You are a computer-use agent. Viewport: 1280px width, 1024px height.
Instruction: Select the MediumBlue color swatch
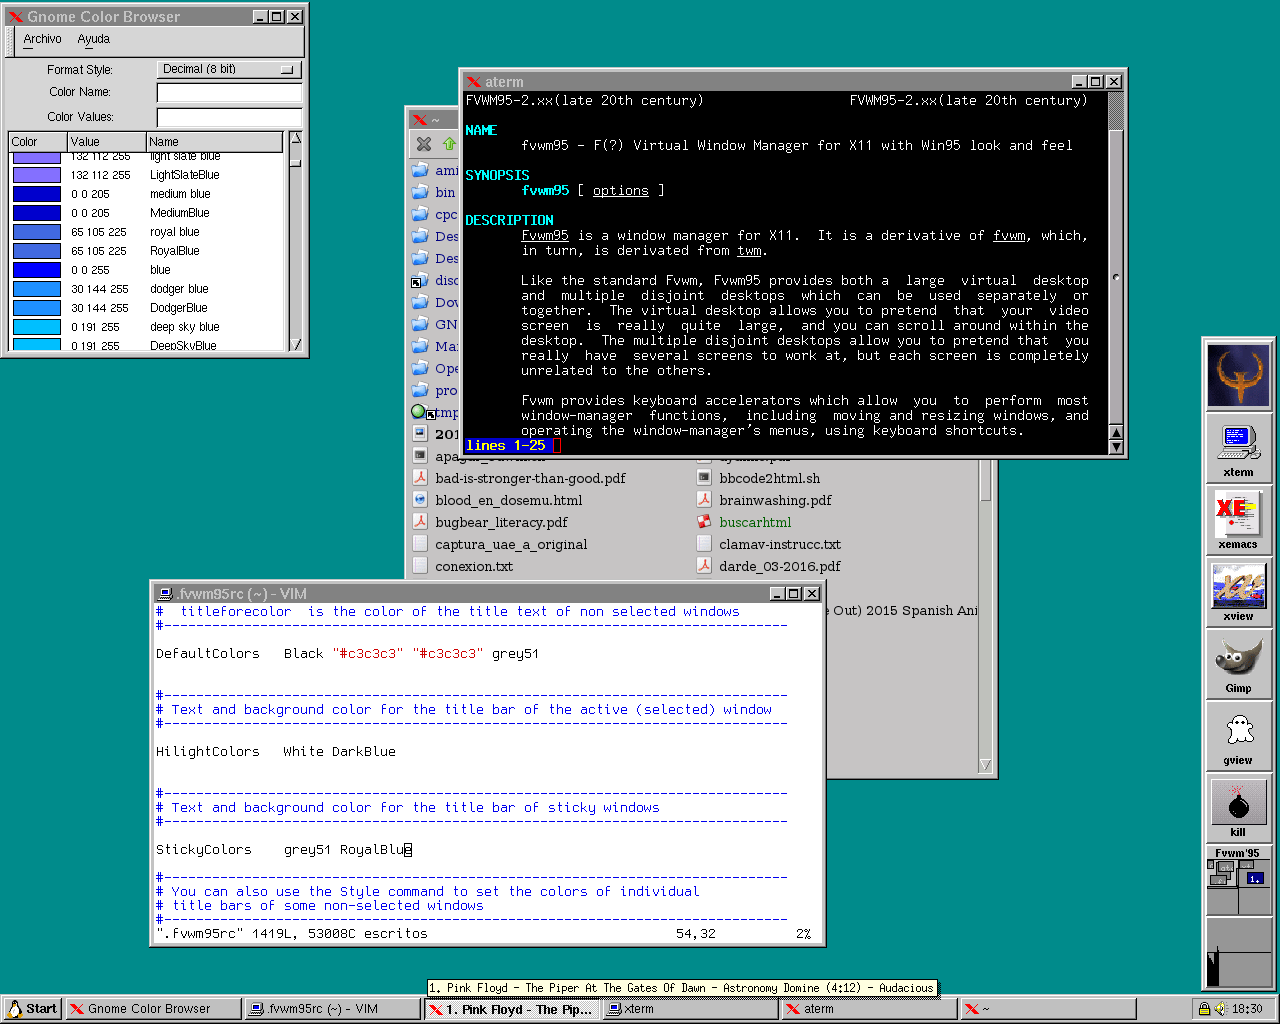pos(37,213)
